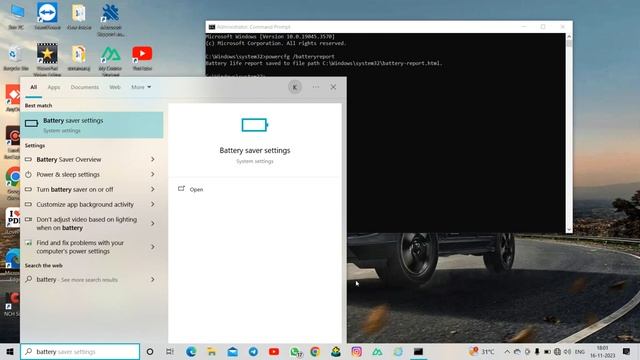Expand the battery web search result arrow

click(x=153, y=280)
